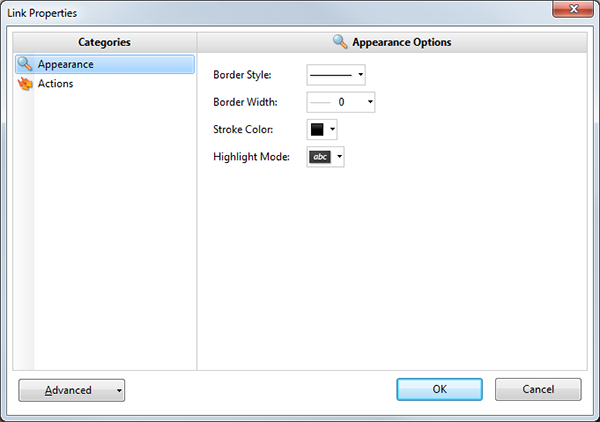Select the Actions category label
600x422 pixels.
[55, 84]
